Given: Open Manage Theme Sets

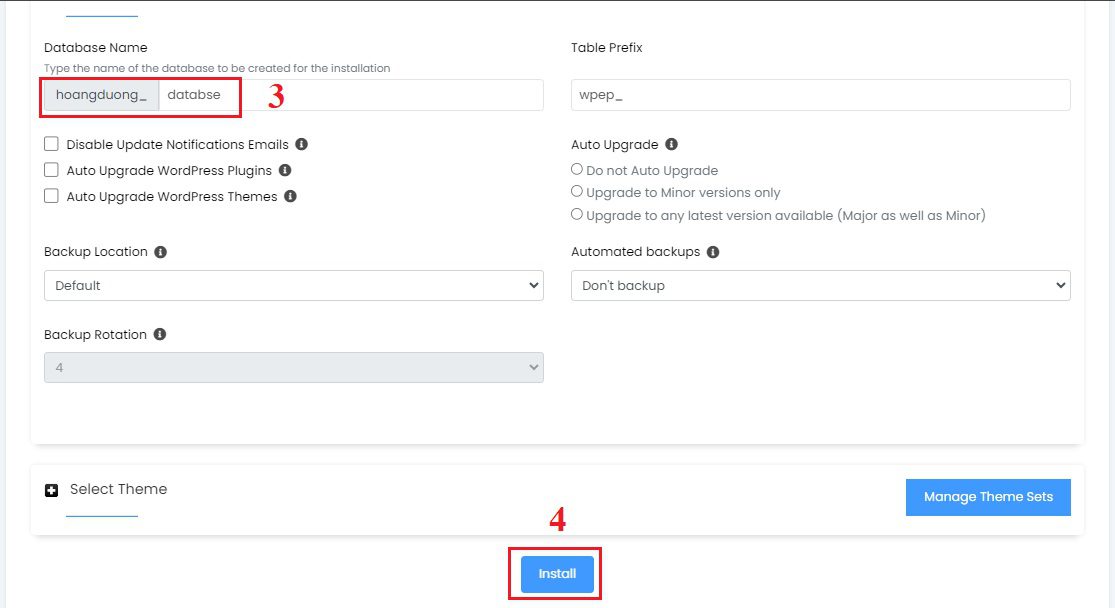Looking at the screenshot, I should (988, 497).
